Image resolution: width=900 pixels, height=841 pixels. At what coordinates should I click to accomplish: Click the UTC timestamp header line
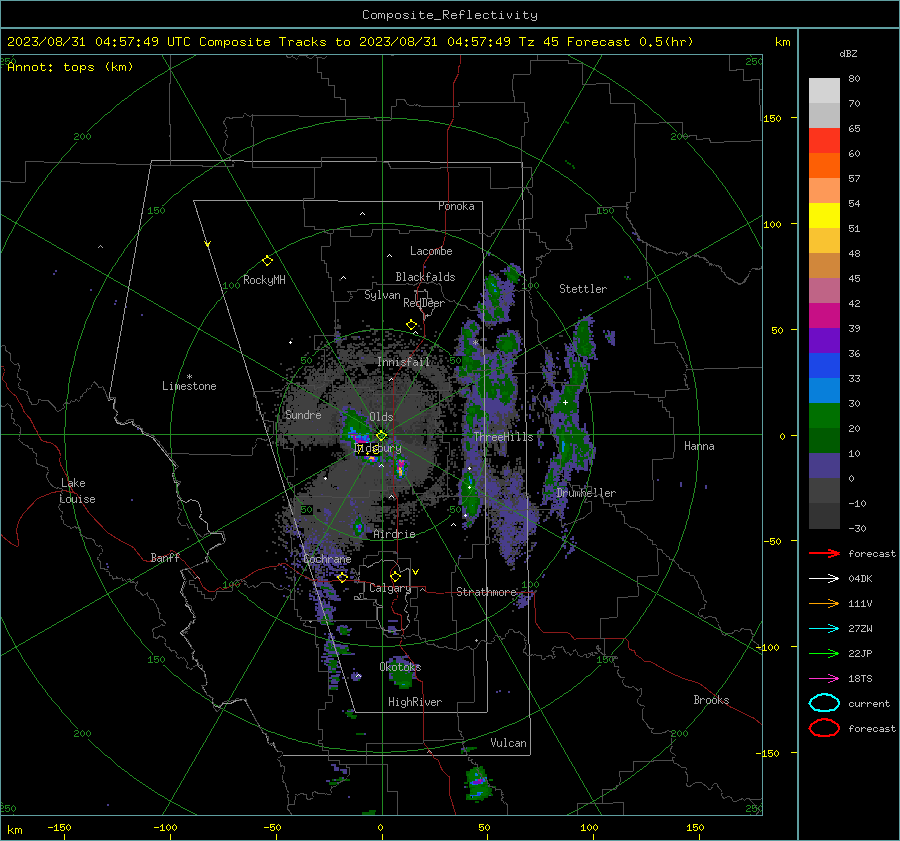point(350,42)
